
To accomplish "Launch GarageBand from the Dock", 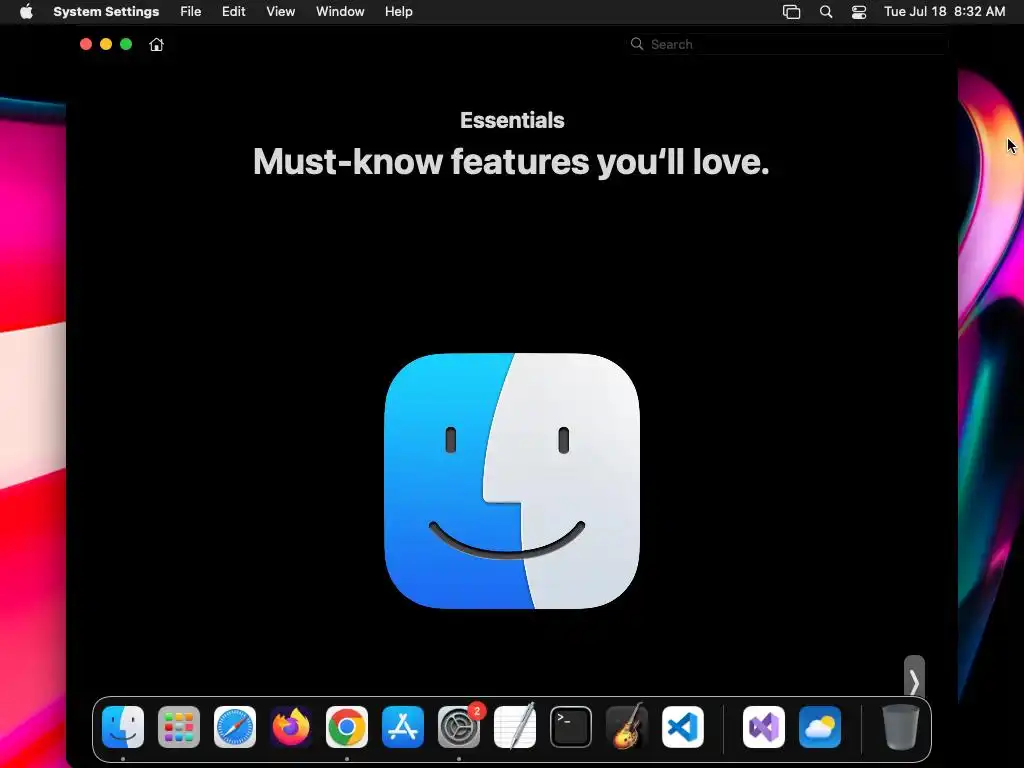I will 627,727.
